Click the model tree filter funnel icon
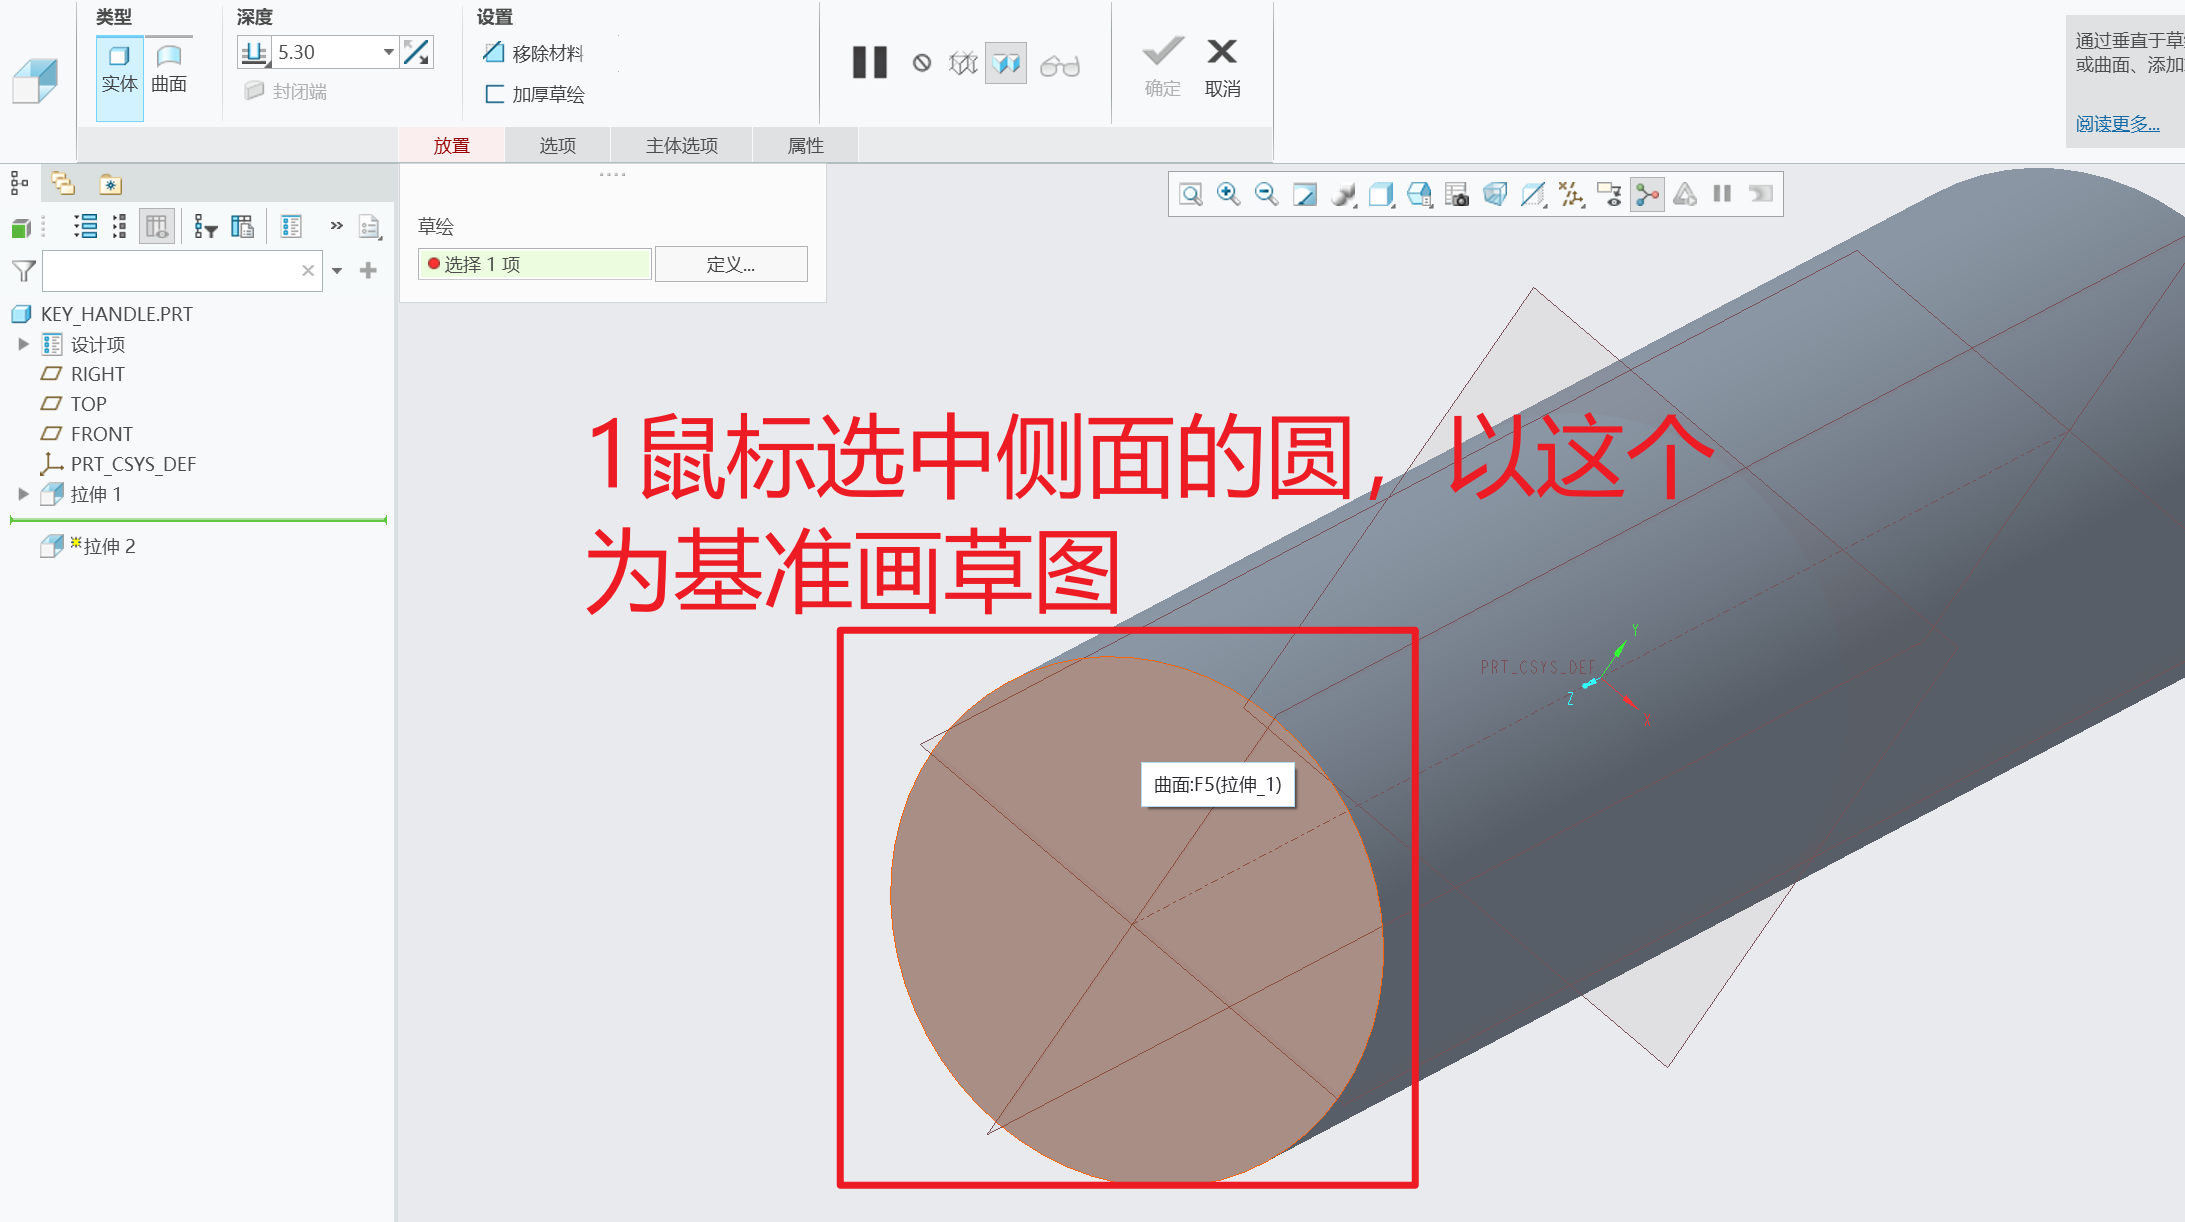Viewport: 2185px width, 1222px height. point(22,270)
